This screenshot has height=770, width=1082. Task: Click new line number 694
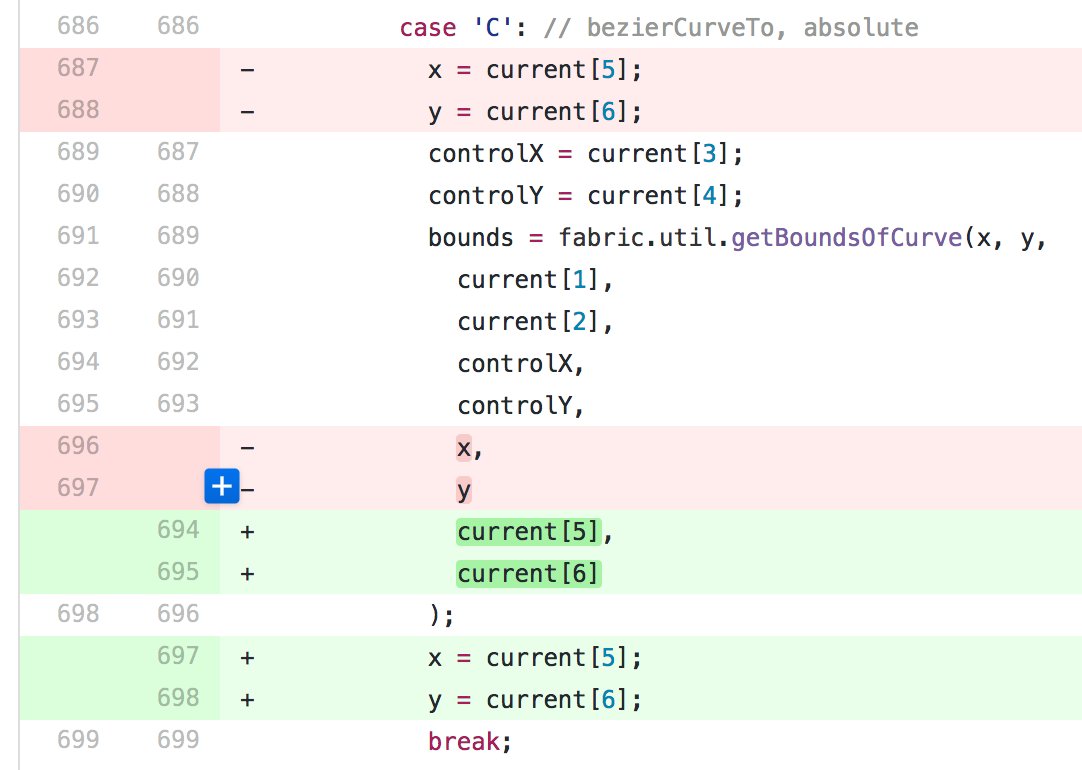(178, 531)
